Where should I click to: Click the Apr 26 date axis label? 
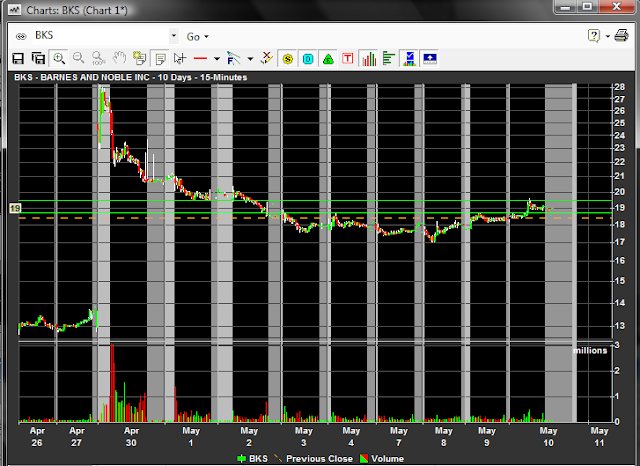click(37, 437)
